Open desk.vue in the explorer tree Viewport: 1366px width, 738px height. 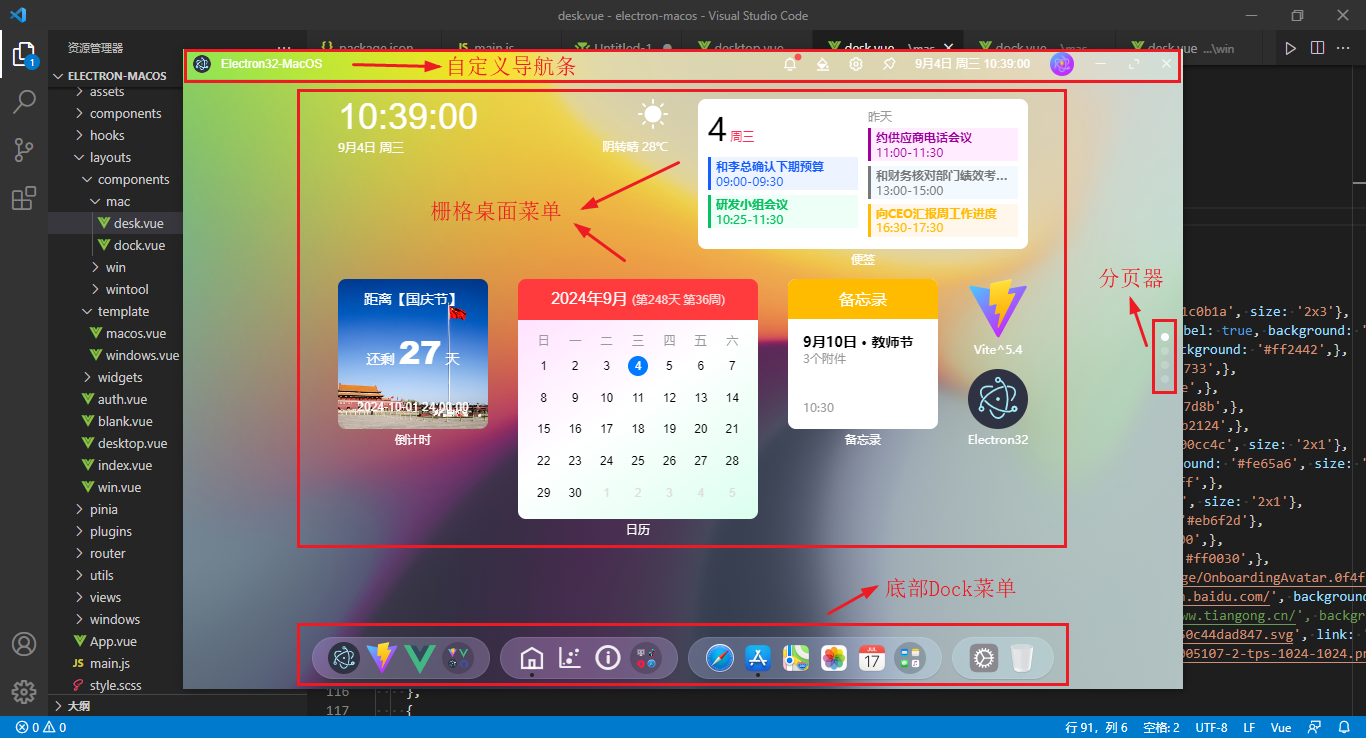[x=139, y=223]
